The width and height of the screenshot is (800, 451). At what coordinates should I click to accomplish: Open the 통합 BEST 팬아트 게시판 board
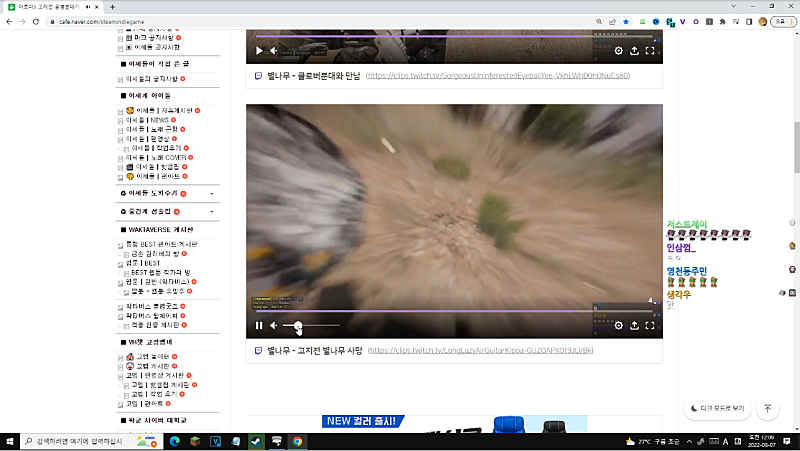click(161, 244)
